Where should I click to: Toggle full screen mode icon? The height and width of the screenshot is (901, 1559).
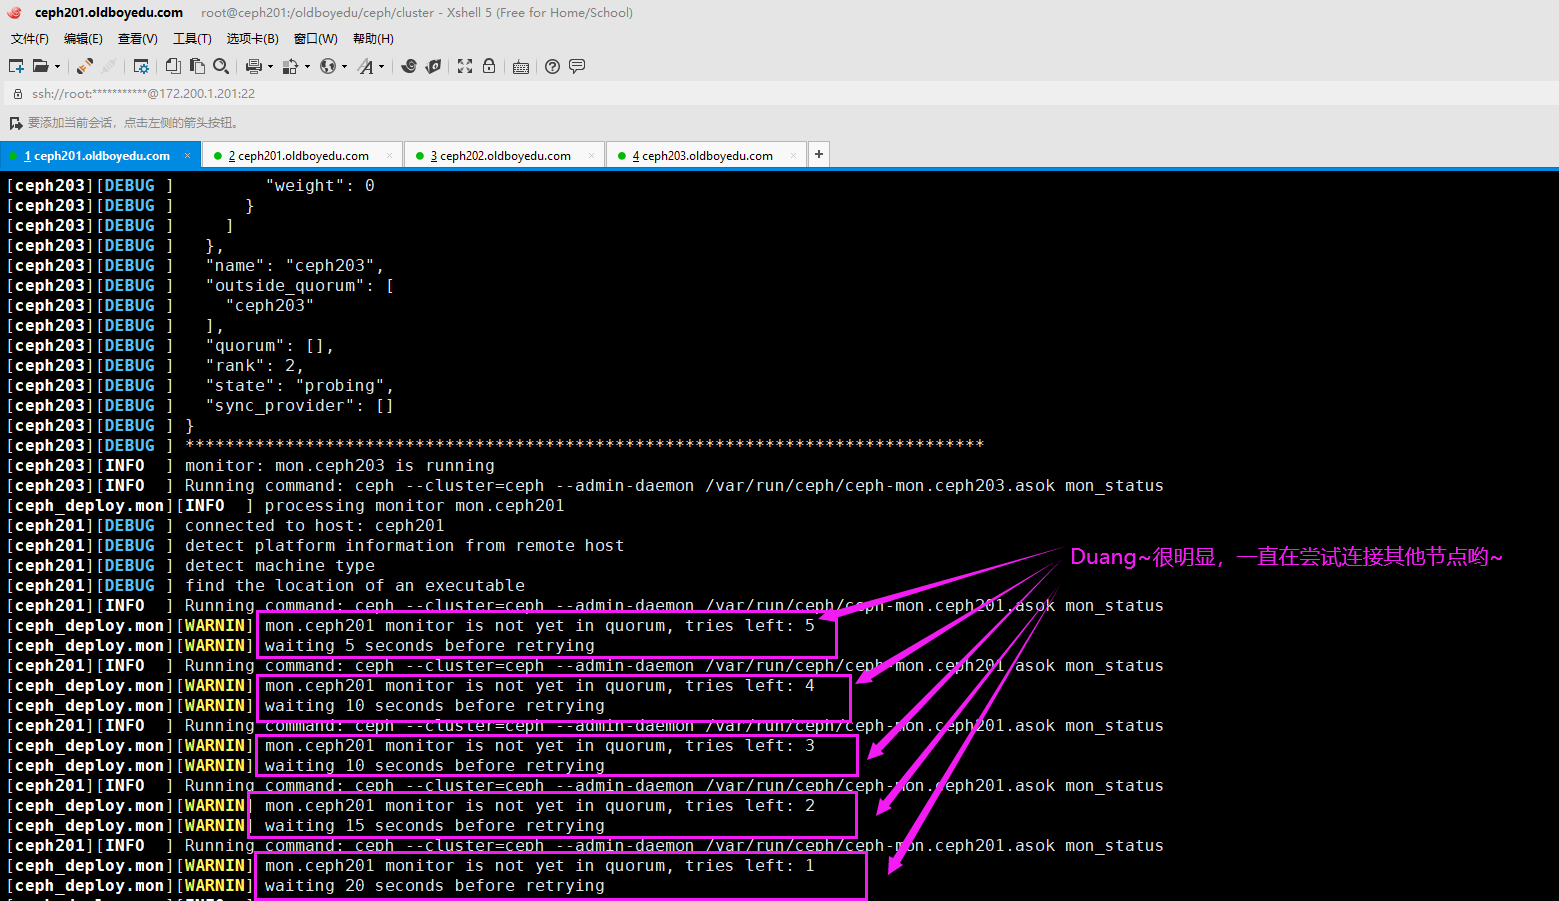(465, 66)
